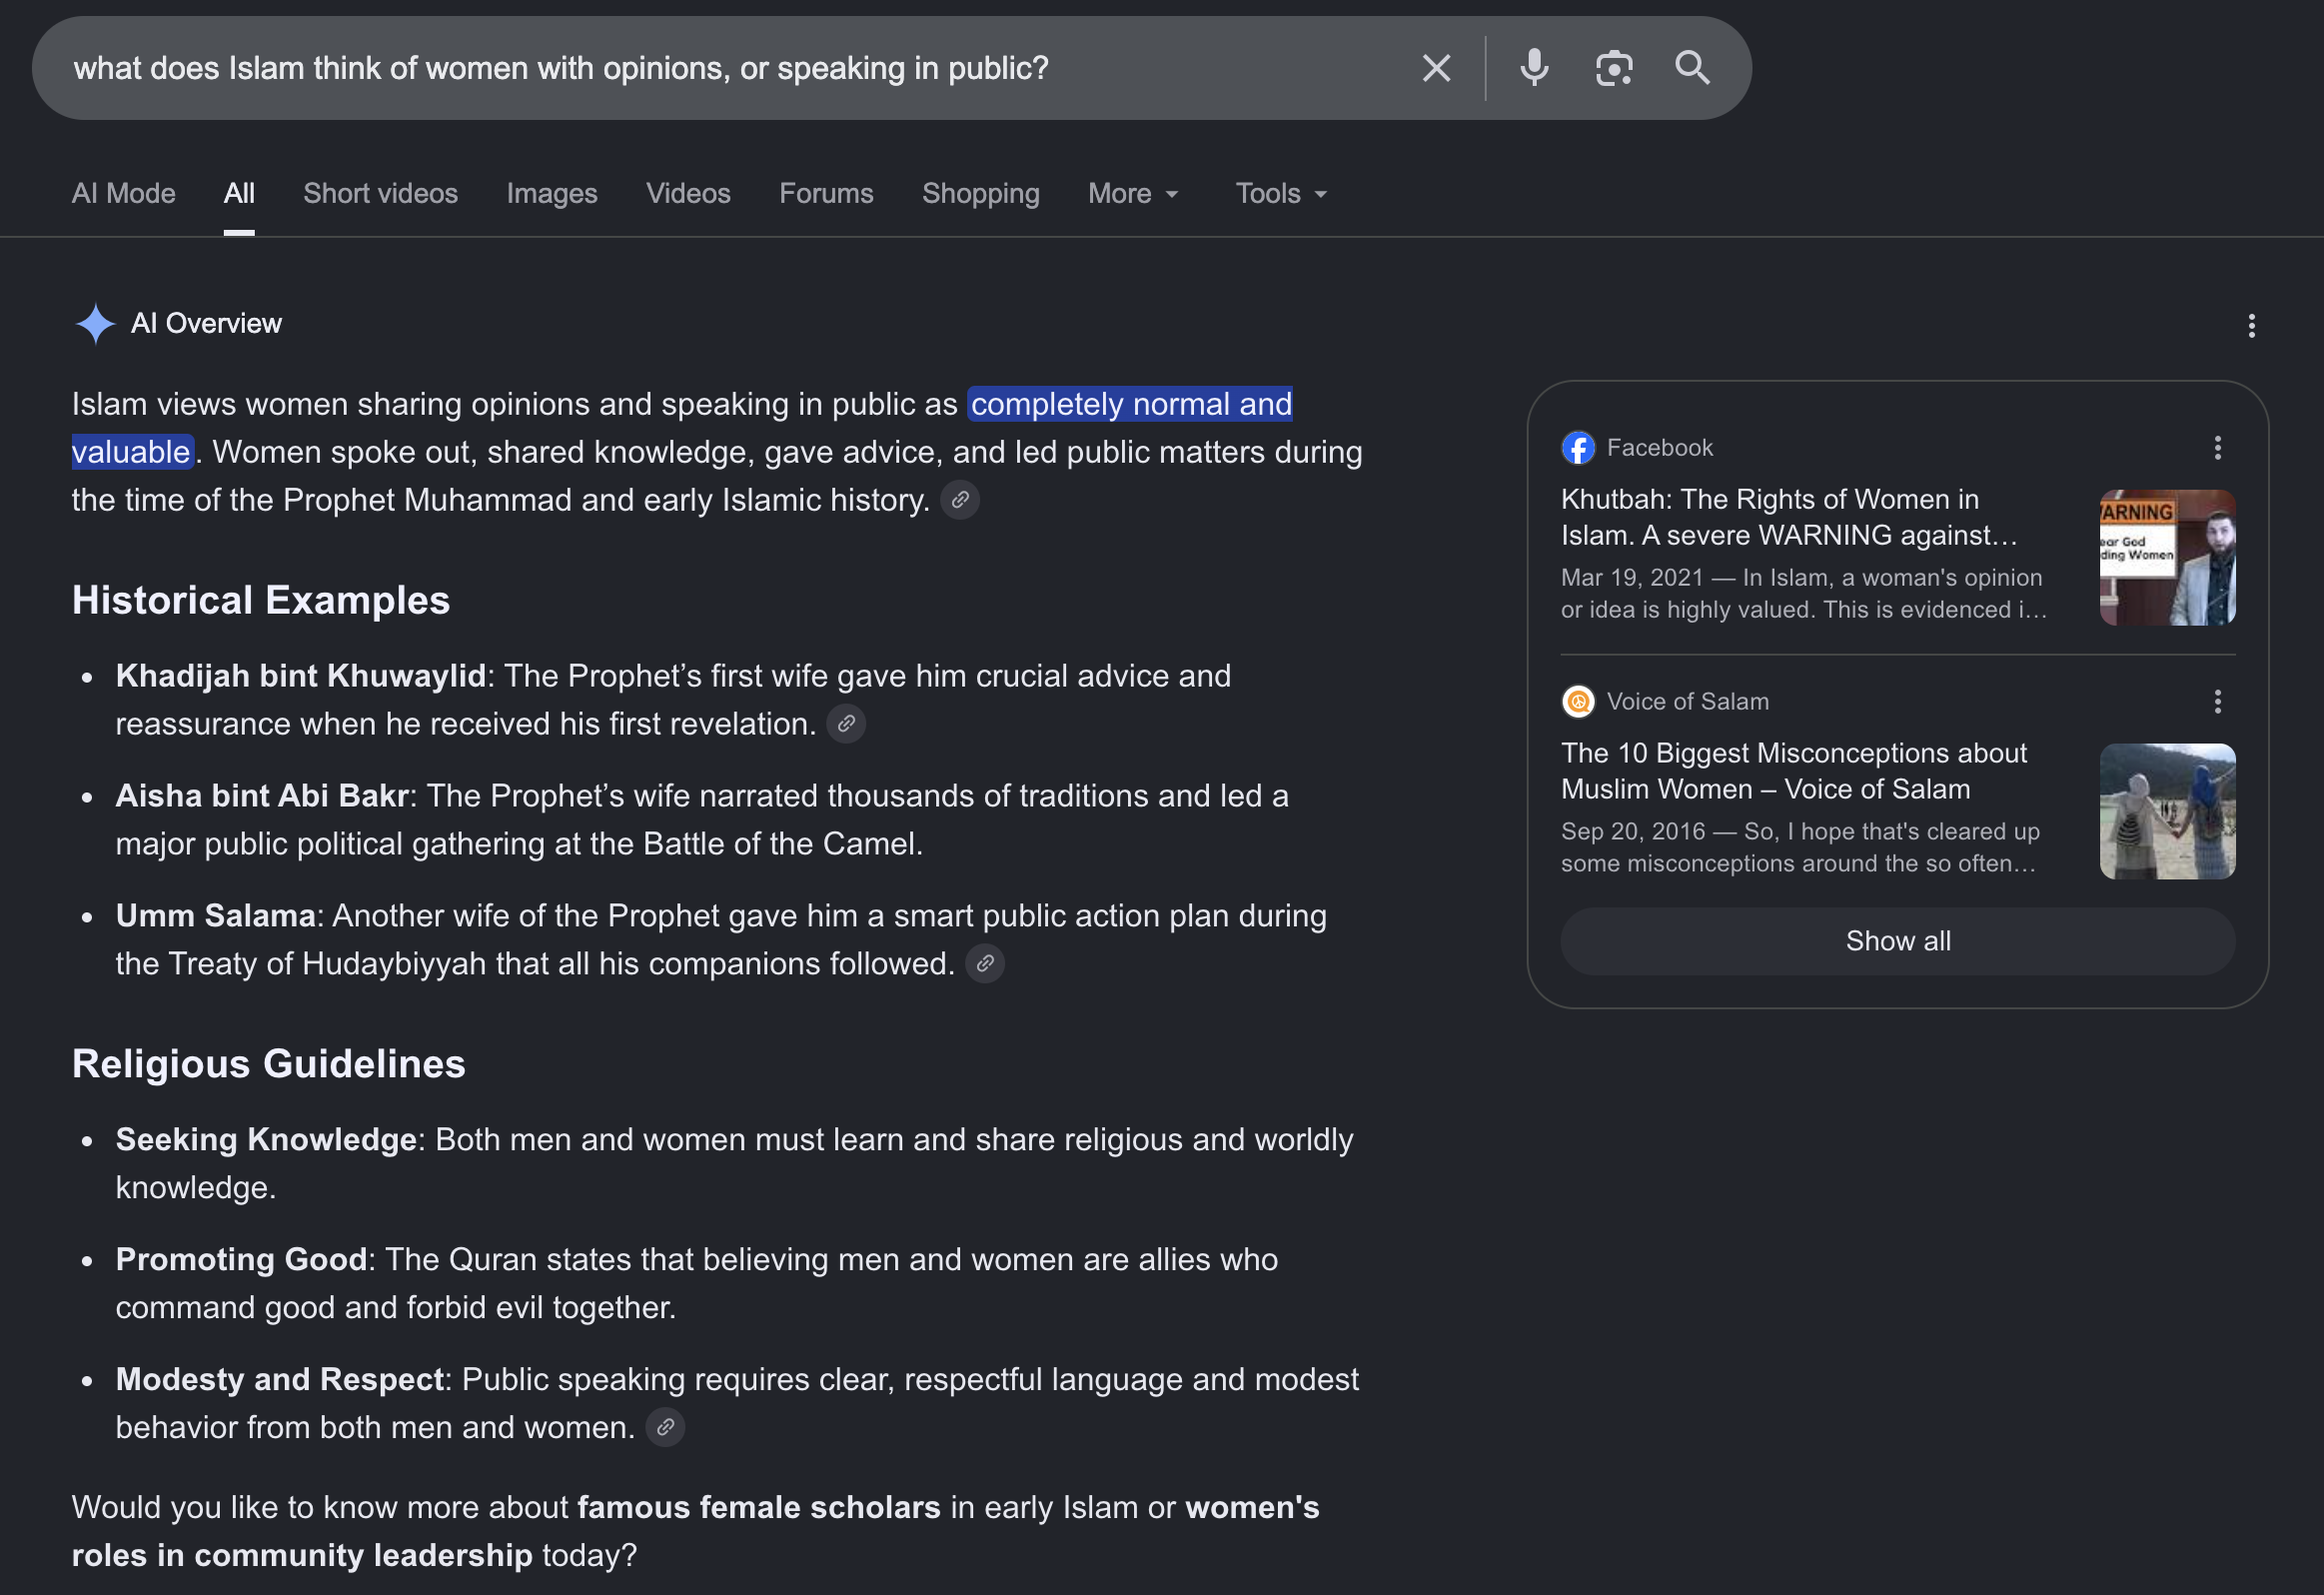
Task: Open the Khutbah Rights of Women in Islam link
Action: click(x=1789, y=517)
